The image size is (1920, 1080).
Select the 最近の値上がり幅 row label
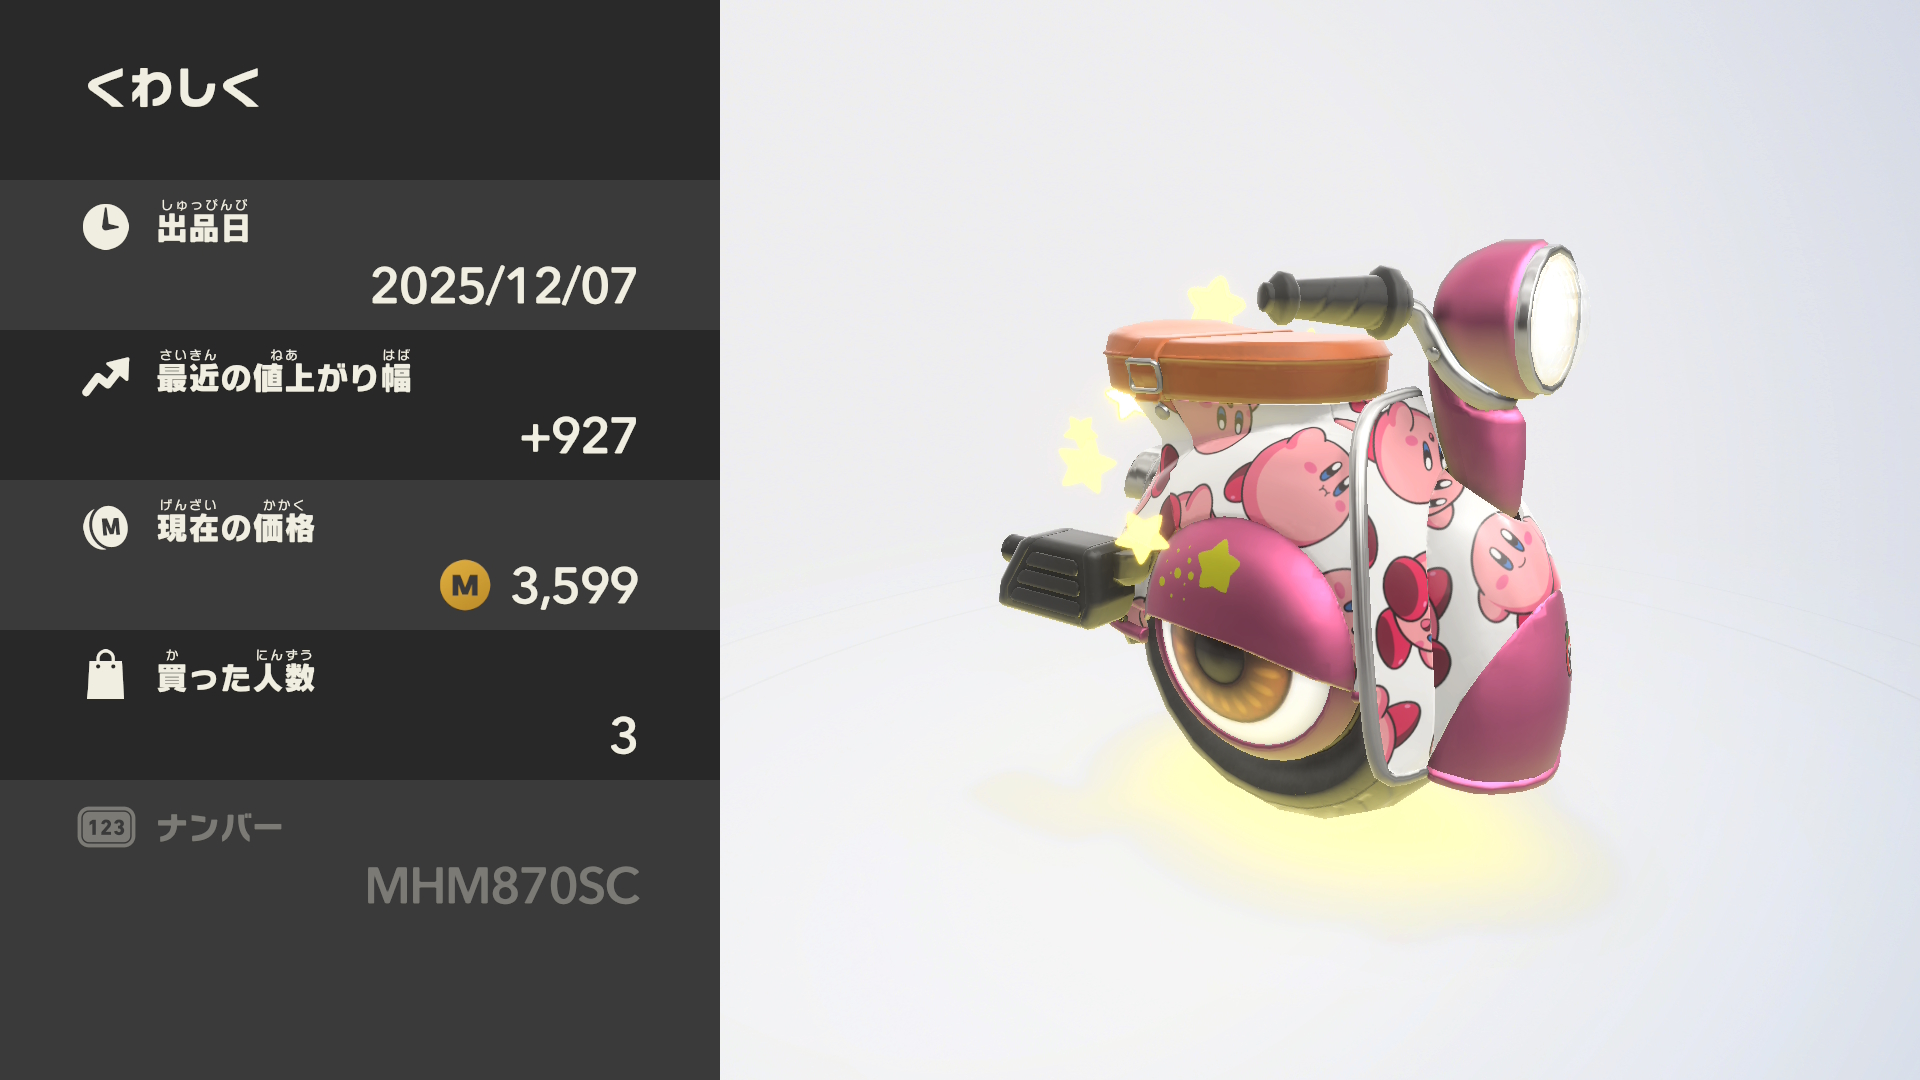(284, 371)
